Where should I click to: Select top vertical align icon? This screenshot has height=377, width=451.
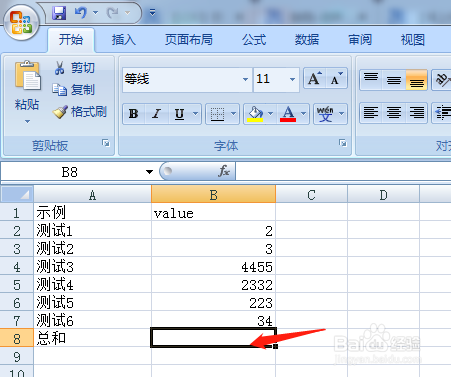pyautogui.click(x=371, y=80)
